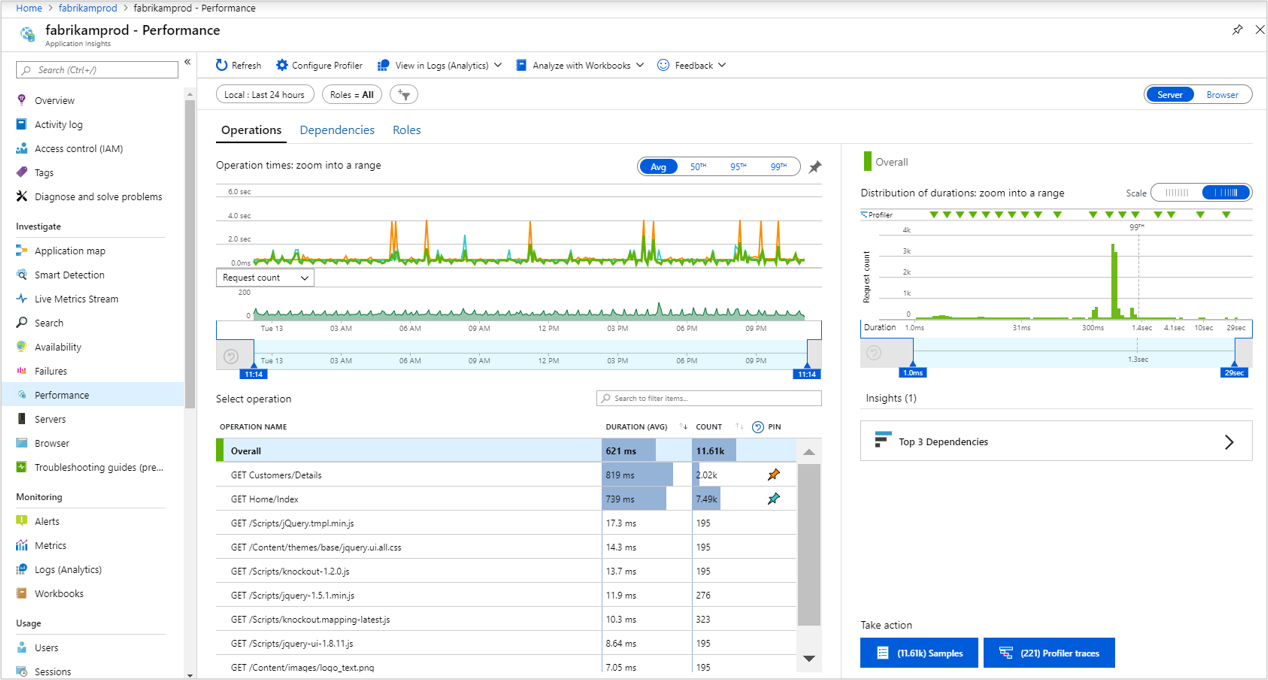The width and height of the screenshot is (1268, 680).
Task: Open the Roles tab
Action: [x=406, y=130]
